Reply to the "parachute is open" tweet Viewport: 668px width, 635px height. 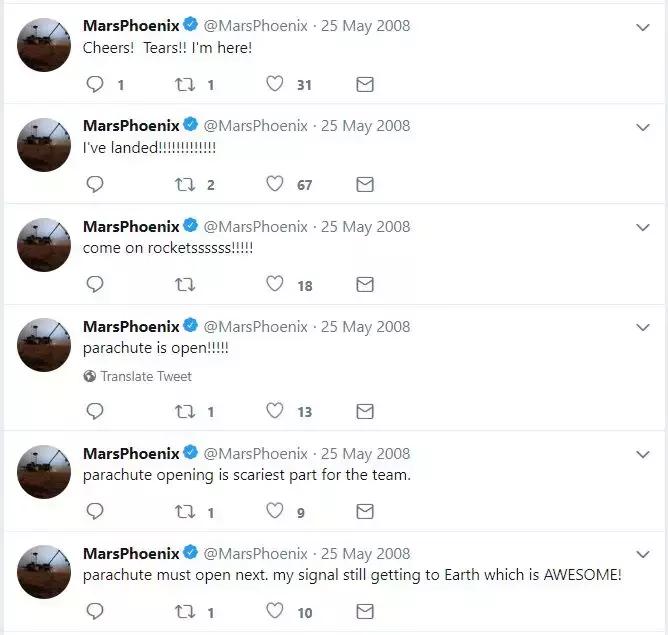(95, 411)
